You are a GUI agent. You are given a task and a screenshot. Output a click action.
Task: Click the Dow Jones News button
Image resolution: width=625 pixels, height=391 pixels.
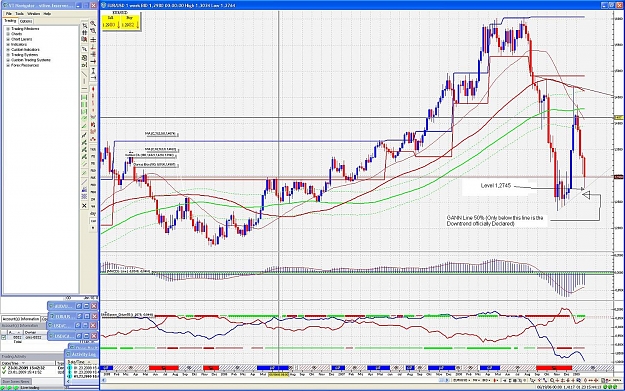(16, 381)
